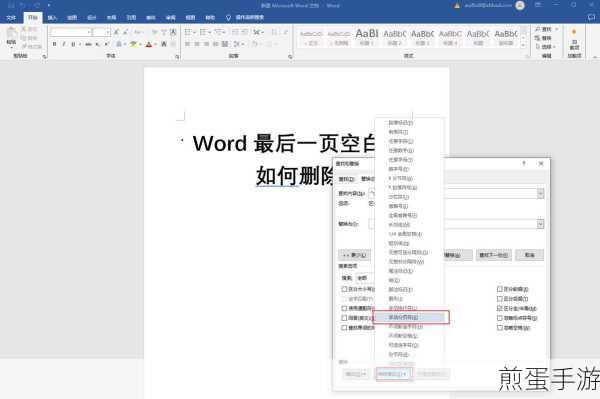
Task: Click the 查找下一处 Find Next button
Action: (x=494, y=255)
